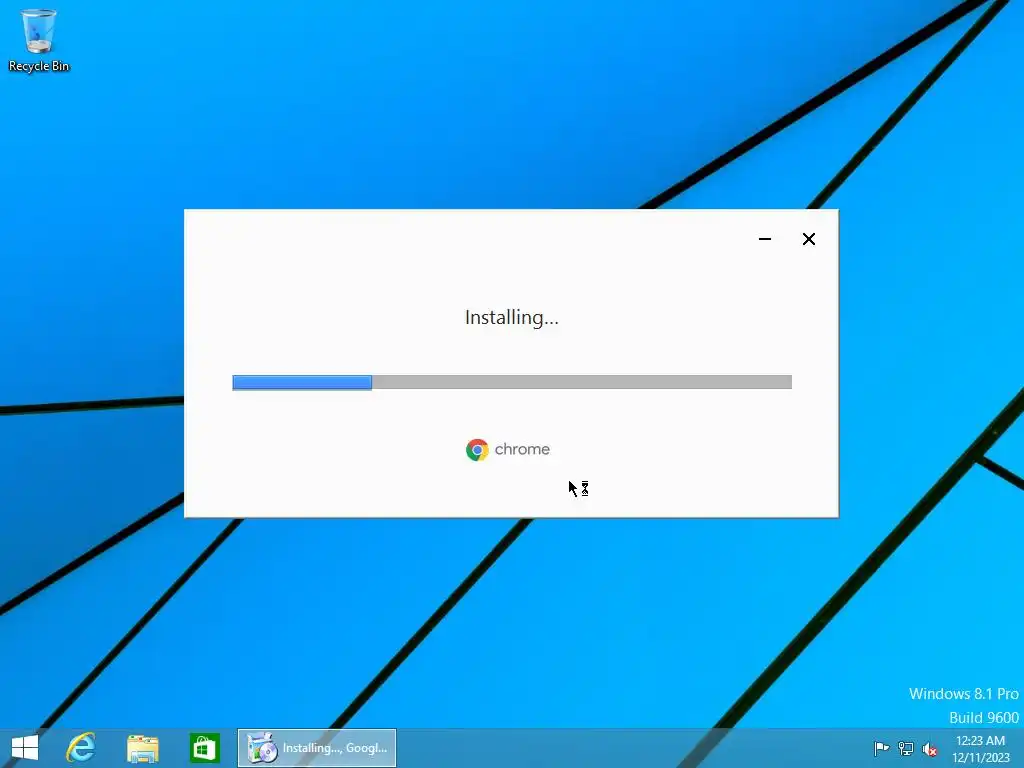
Task: Click the Action Center flag icon
Action: [x=881, y=748]
